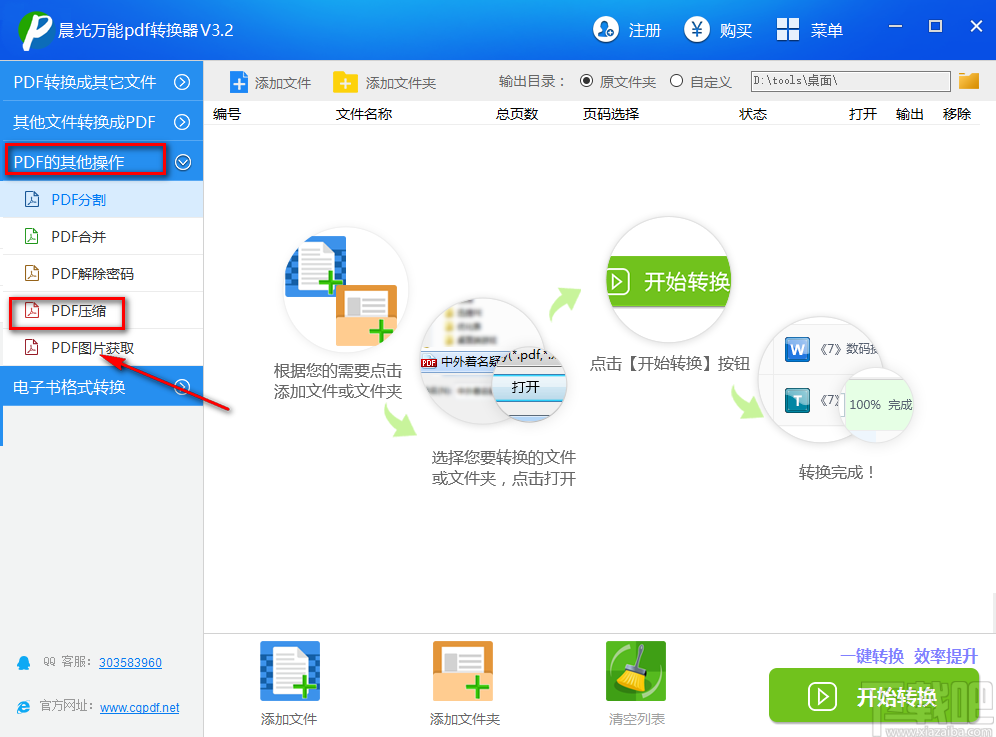Click the blue plus add-file toolbar icon
The image size is (996, 737).
click(239, 83)
